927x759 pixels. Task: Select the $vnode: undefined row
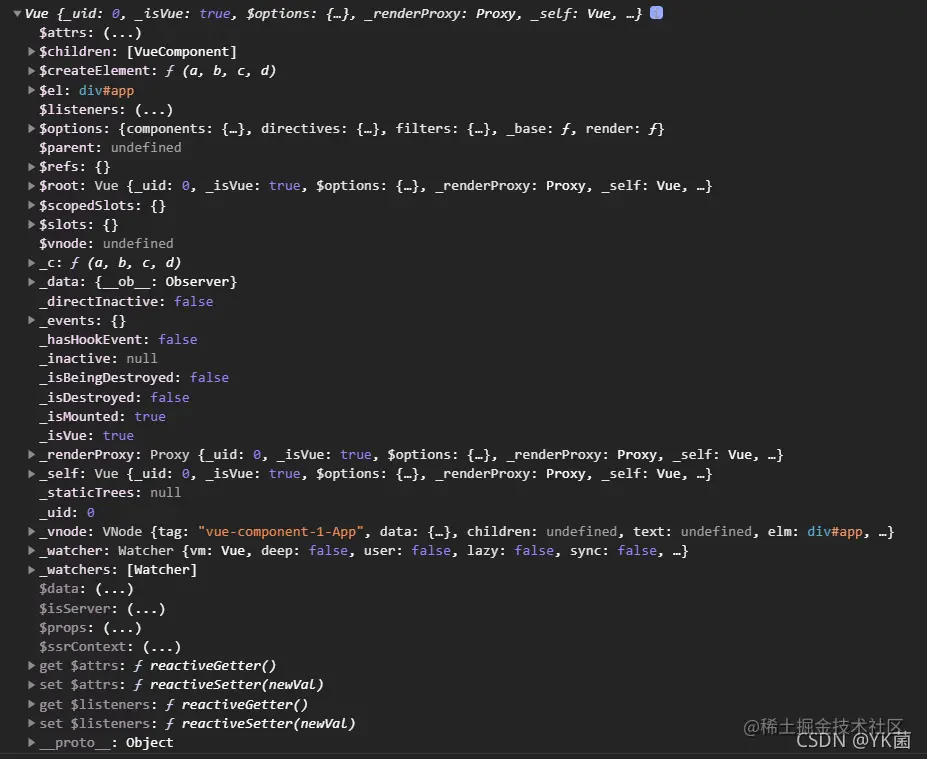(106, 244)
